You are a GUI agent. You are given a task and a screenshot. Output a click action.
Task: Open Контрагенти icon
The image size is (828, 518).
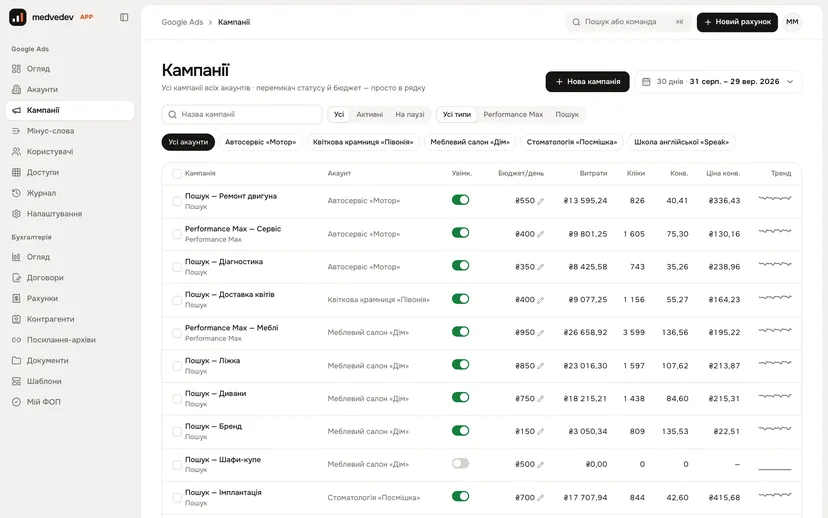coord(16,319)
